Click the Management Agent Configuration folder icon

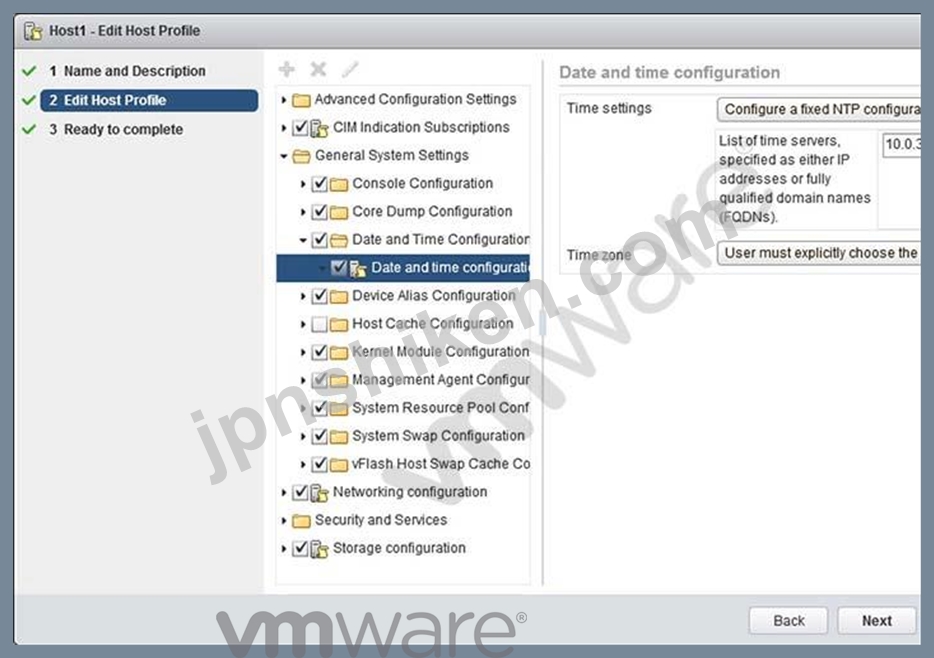(339, 381)
